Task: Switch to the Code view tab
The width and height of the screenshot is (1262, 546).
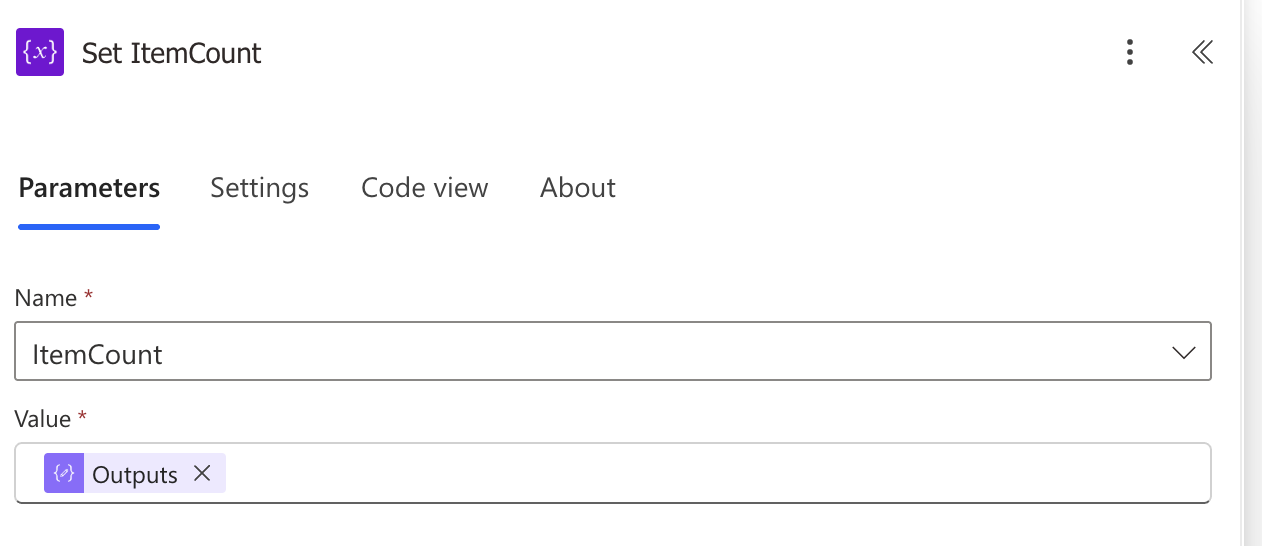Action: click(424, 188)
